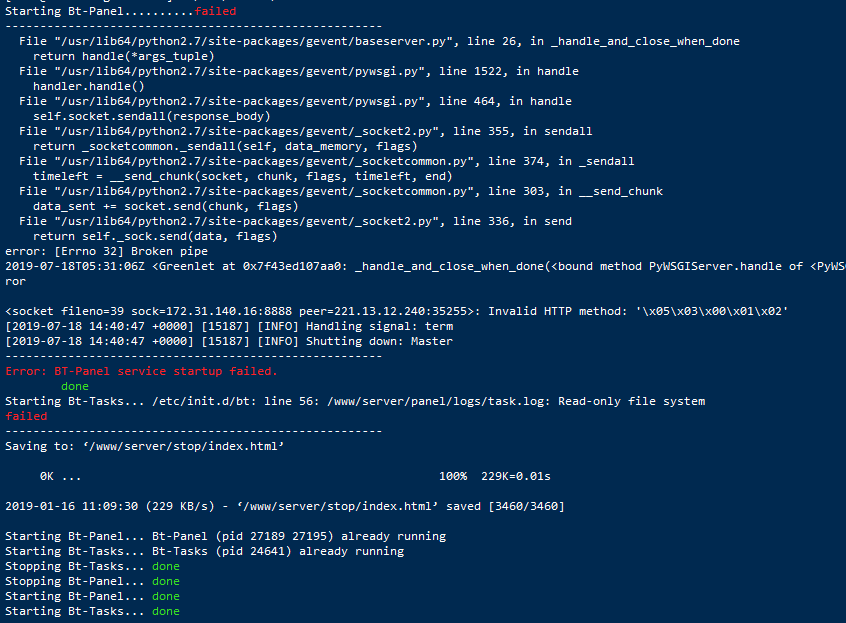Click the "data_sent += socket.send" line
This screenshot has height=623, width=846.
(165, 206)
